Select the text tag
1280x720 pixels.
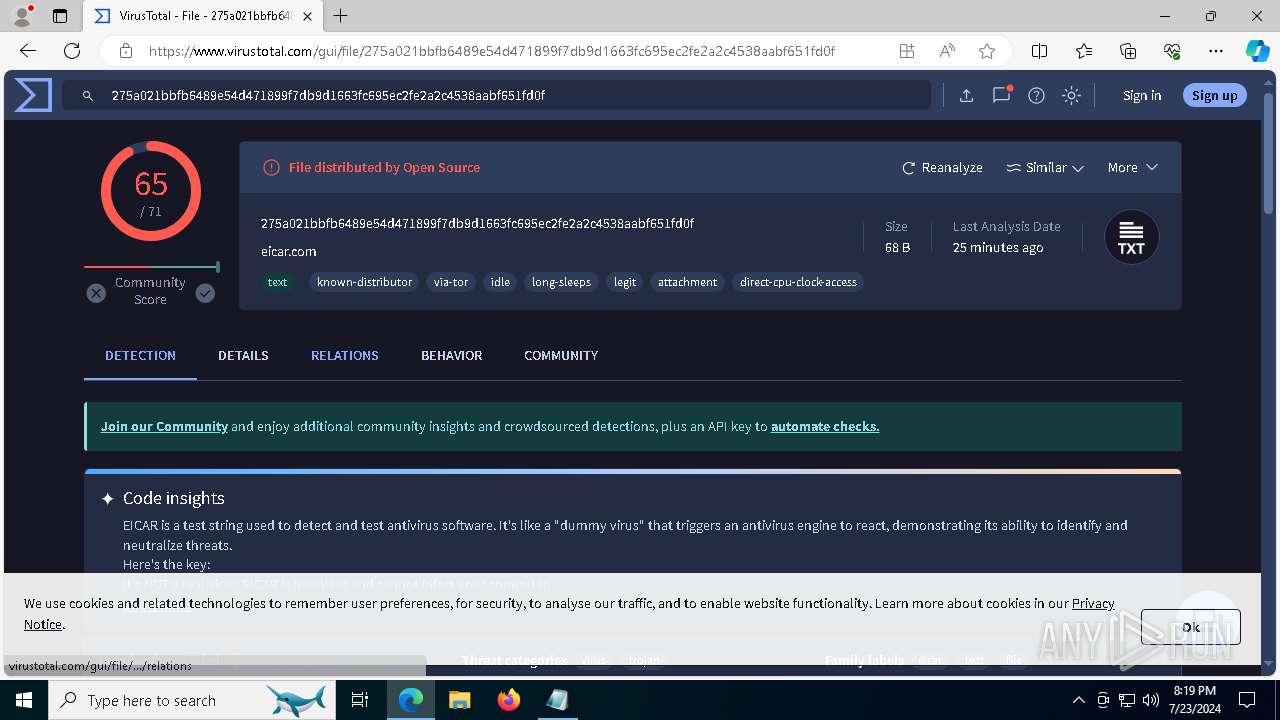(277, 282)
